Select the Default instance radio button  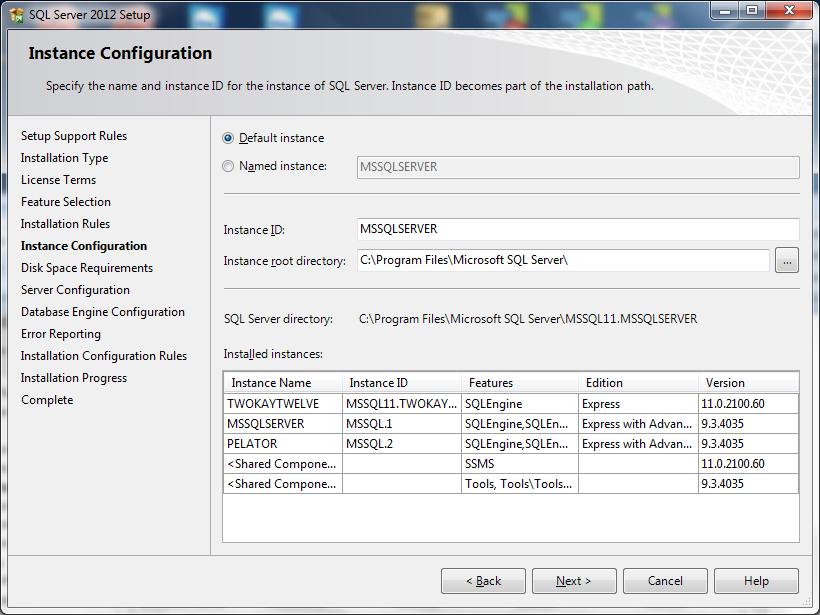(x=228, y=138)
